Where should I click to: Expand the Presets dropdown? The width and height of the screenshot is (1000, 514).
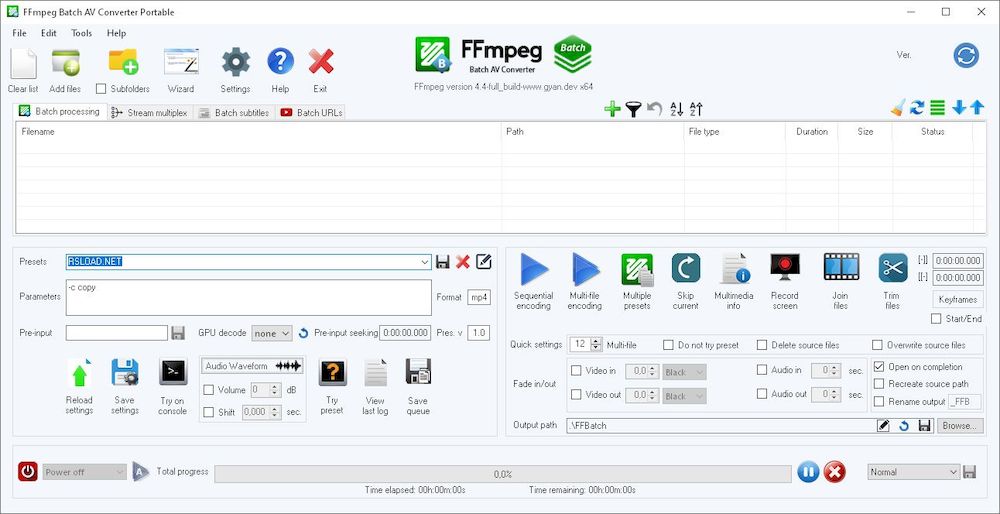(425, 262)
